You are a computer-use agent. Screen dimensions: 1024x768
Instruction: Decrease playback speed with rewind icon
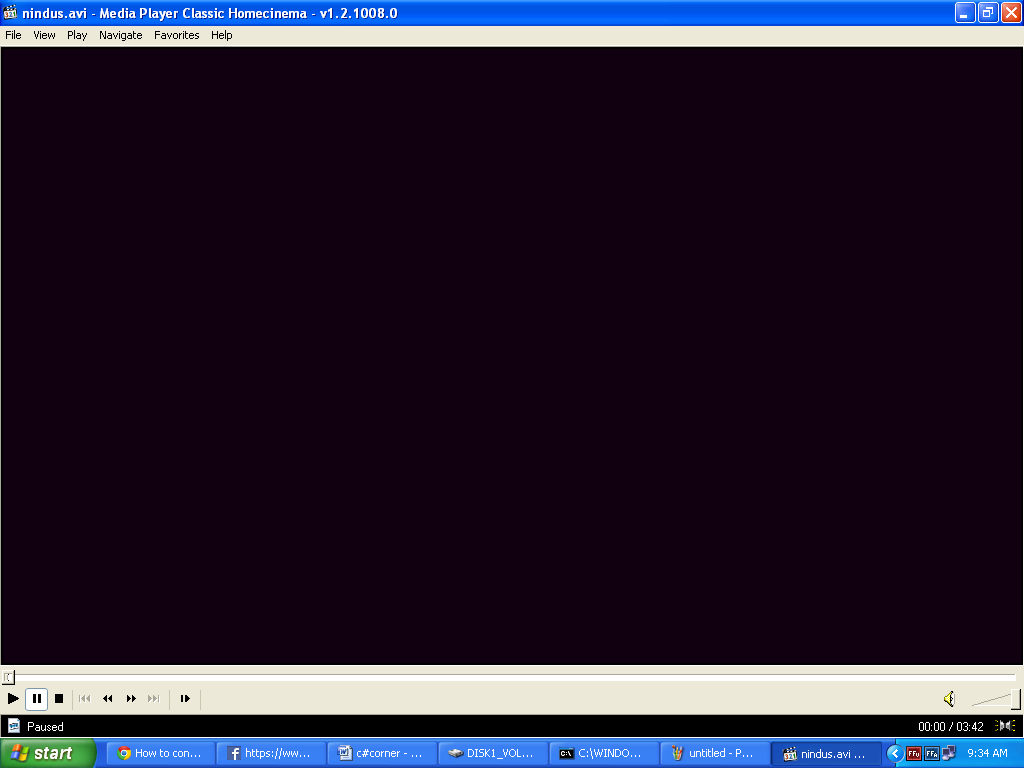[x=108, y=699]
